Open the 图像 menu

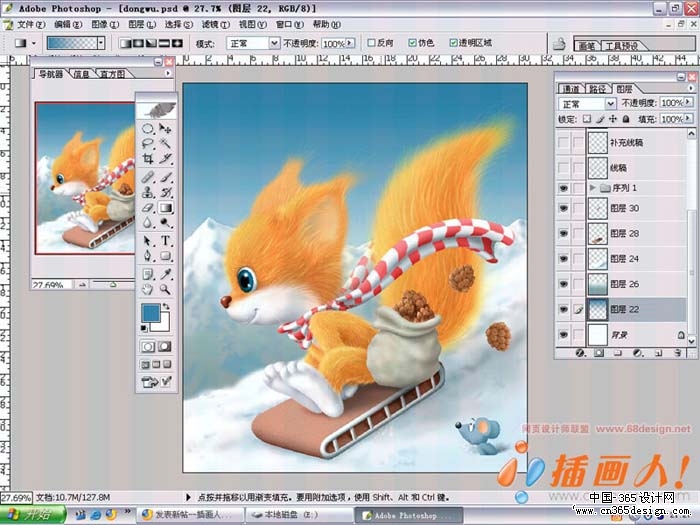[105, 25]
